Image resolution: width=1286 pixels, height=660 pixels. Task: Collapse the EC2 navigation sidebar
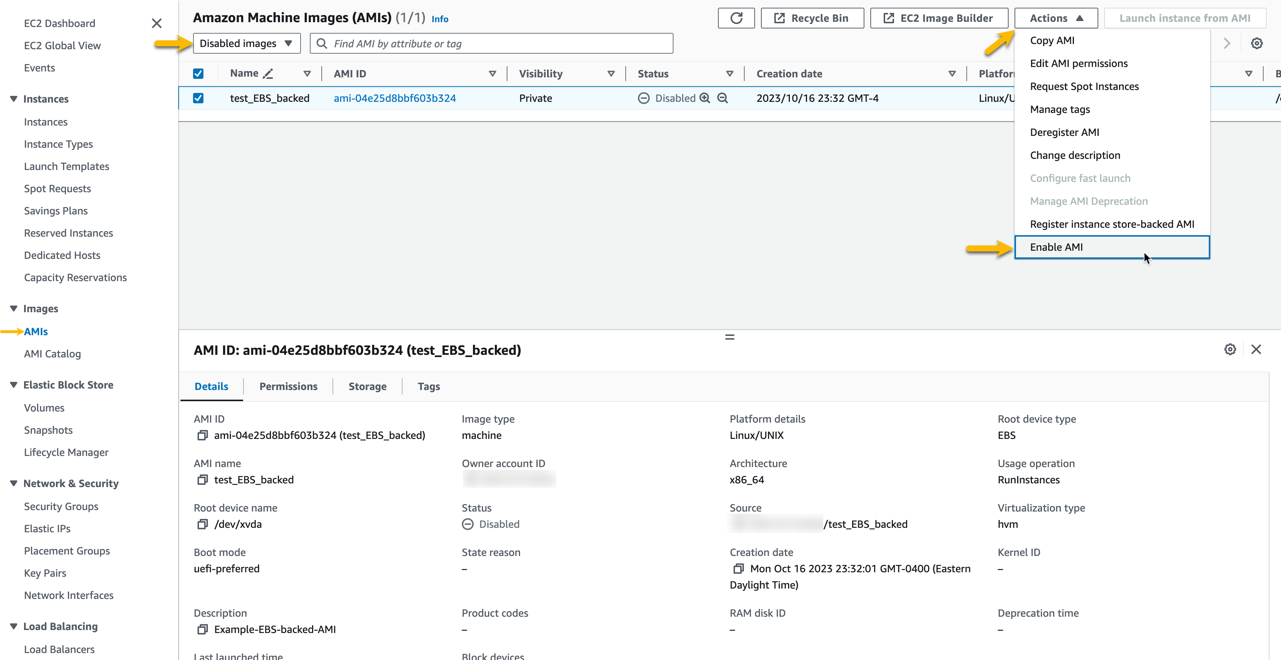click(x=157, y=22)
